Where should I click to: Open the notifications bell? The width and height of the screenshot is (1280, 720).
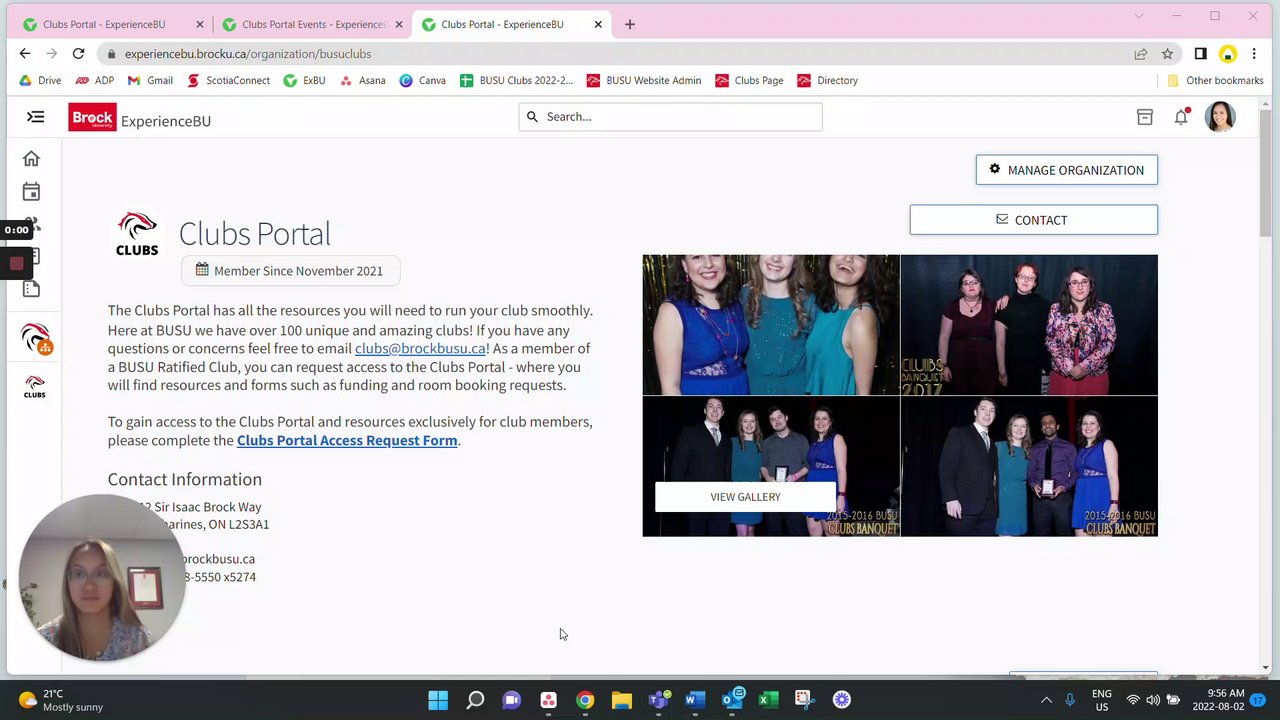pyautogui.click(x=1181, y=117)
